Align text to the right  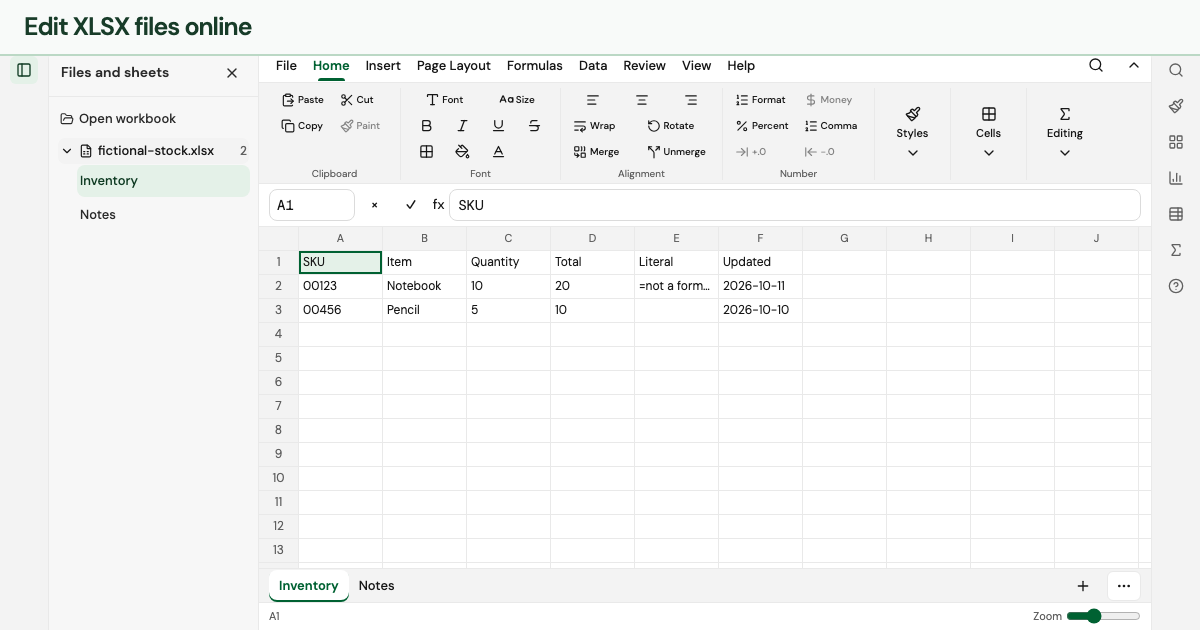tap(691, 100)
